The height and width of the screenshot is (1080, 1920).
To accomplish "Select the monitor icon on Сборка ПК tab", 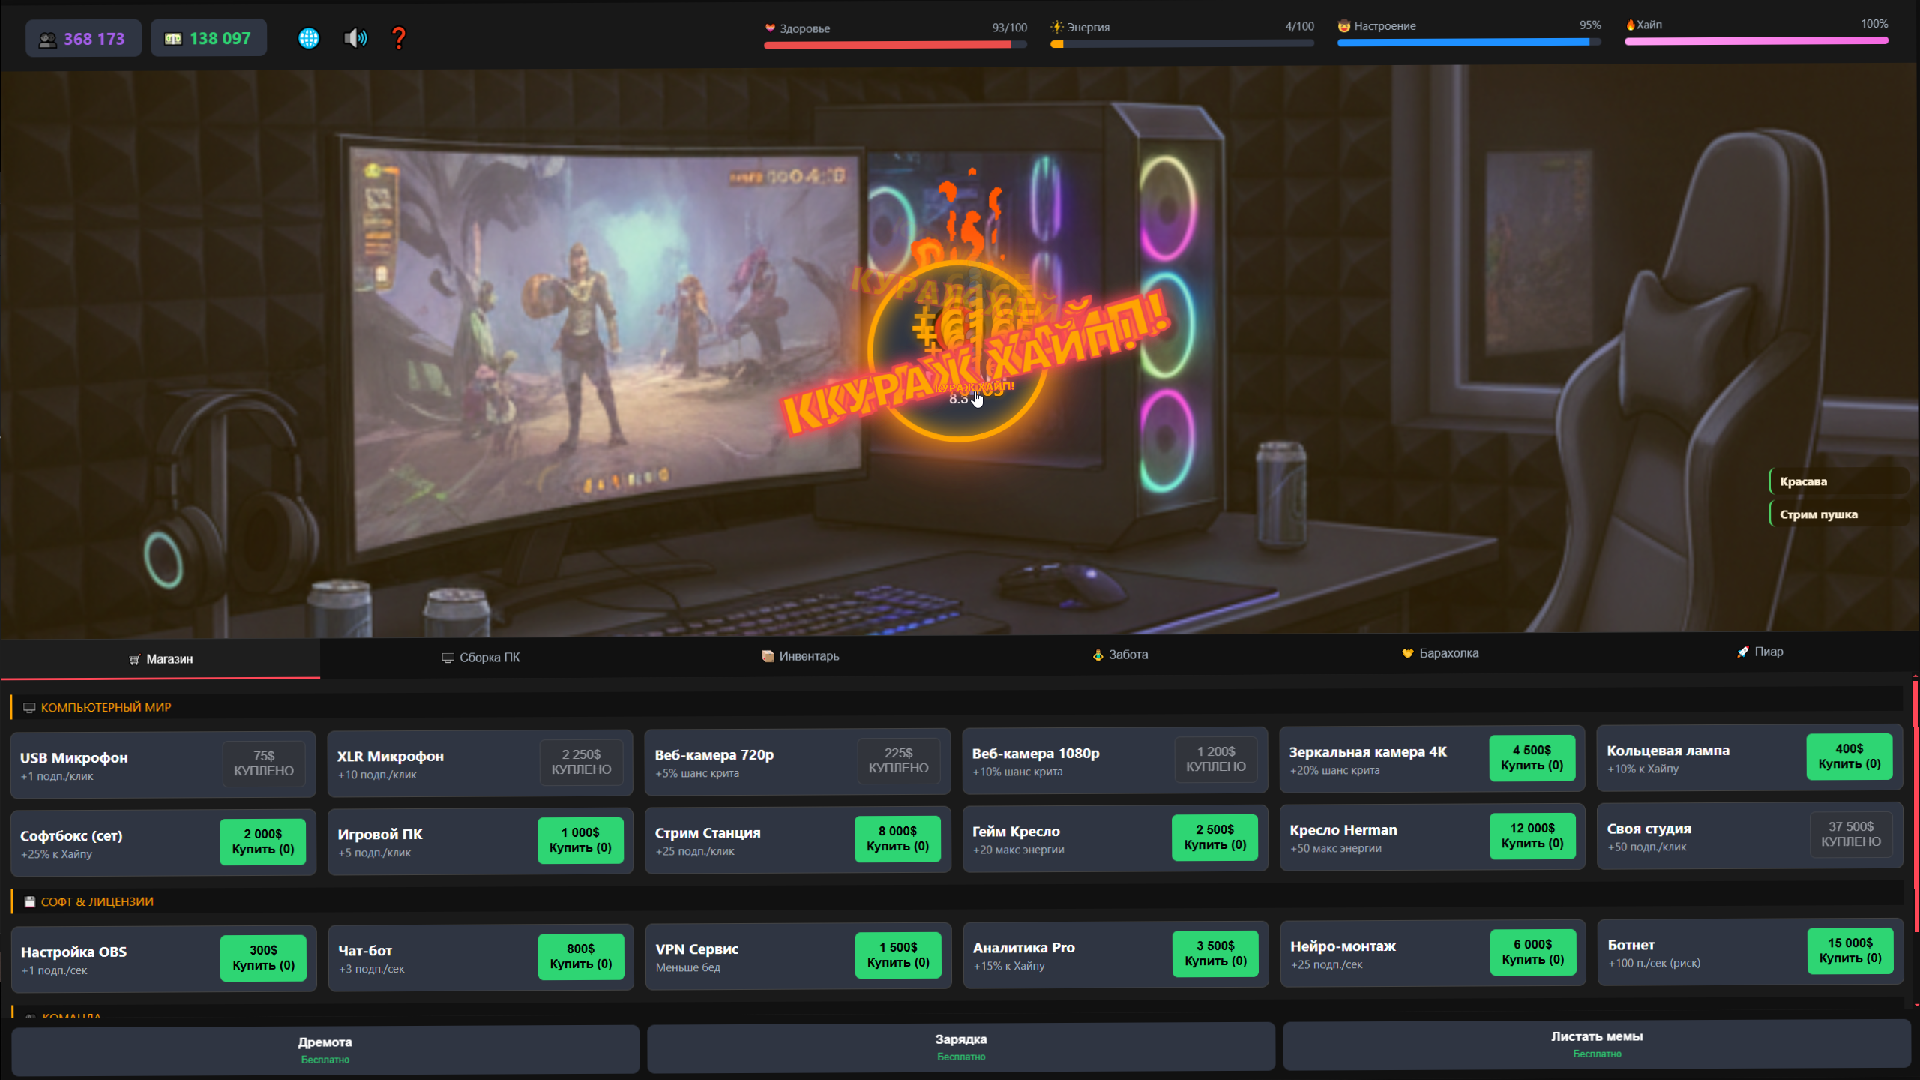I will (x=447, y=657).
